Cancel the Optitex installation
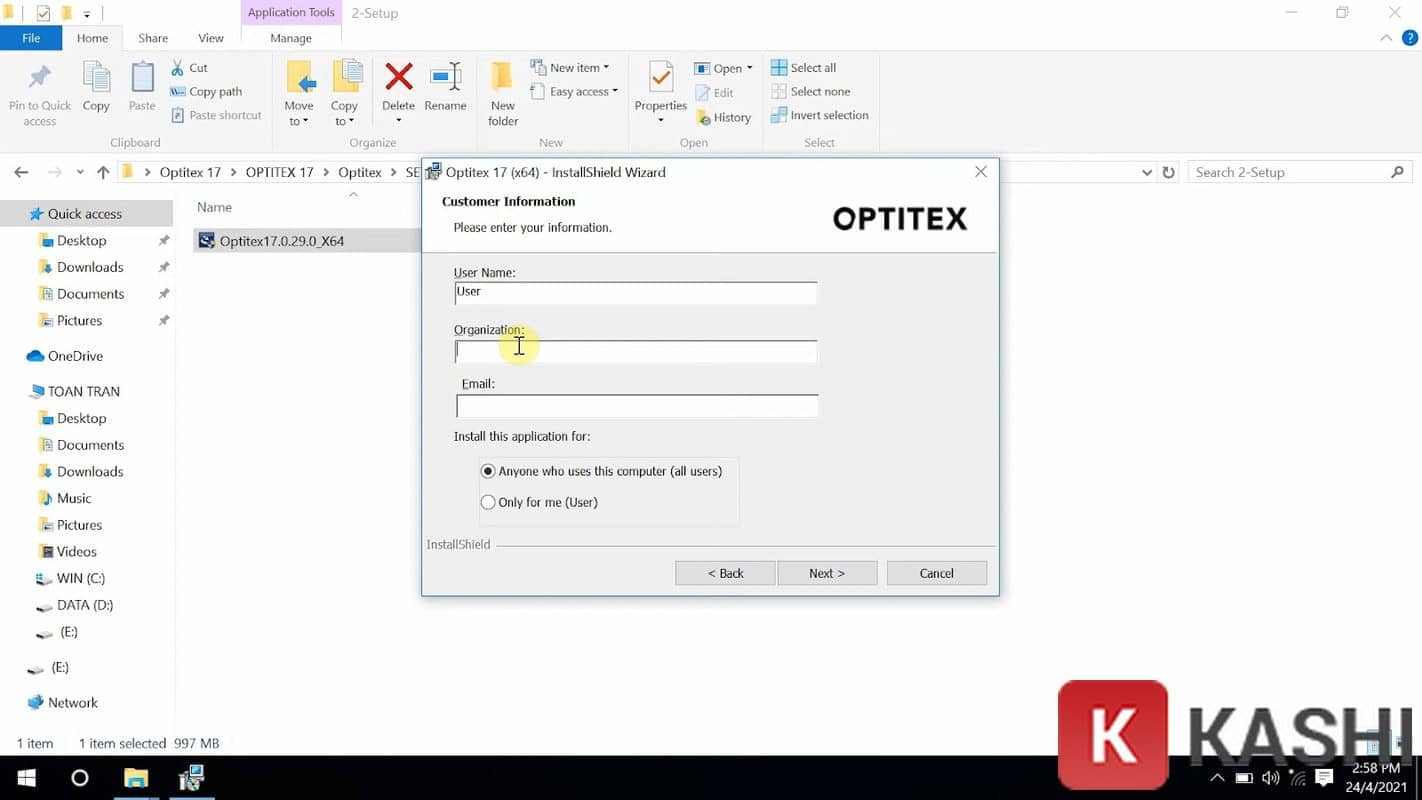This screenshot has width=1422, height=800. coord(935,572)
